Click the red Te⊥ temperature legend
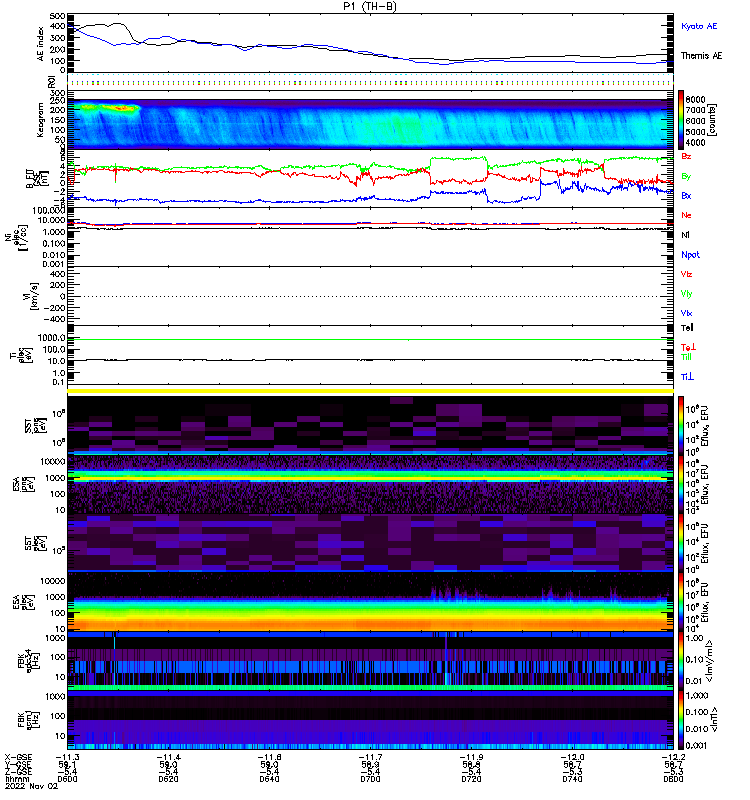 [x=688, y=347]
